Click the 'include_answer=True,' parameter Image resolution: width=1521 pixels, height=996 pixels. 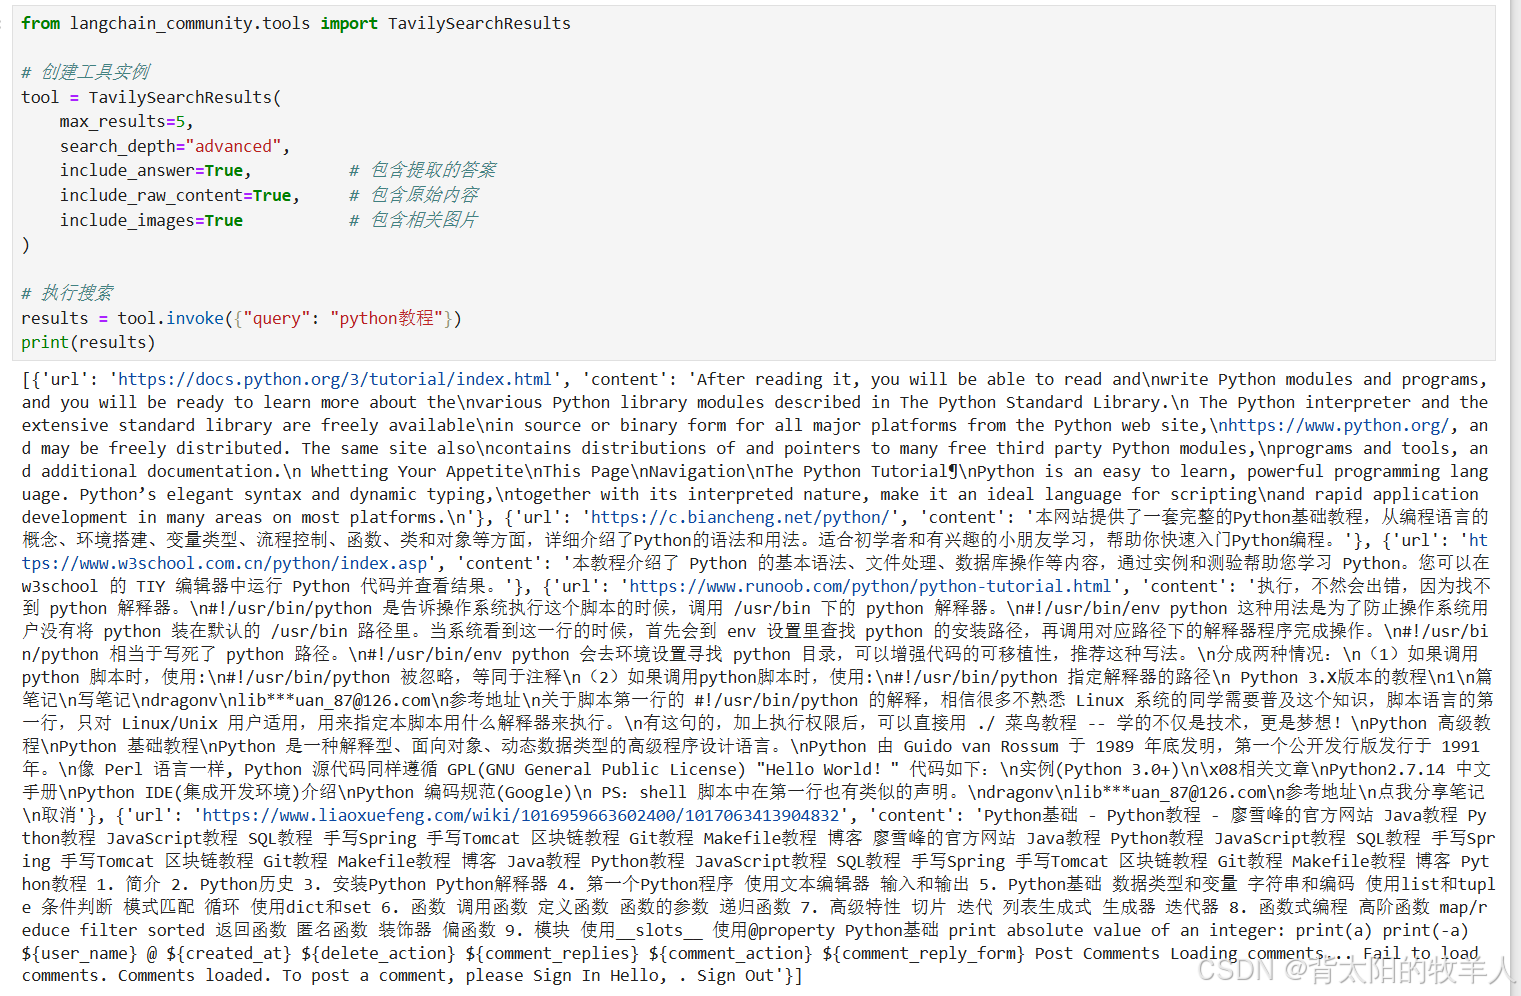pyautogui.click(x=155, y=170)
